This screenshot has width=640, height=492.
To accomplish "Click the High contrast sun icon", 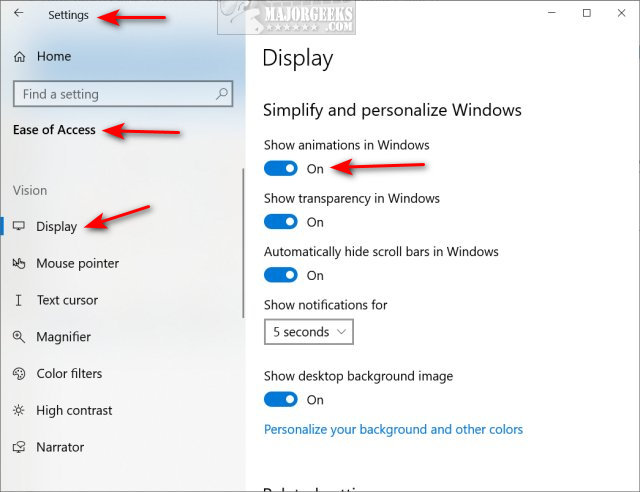I will click(19, 410).
